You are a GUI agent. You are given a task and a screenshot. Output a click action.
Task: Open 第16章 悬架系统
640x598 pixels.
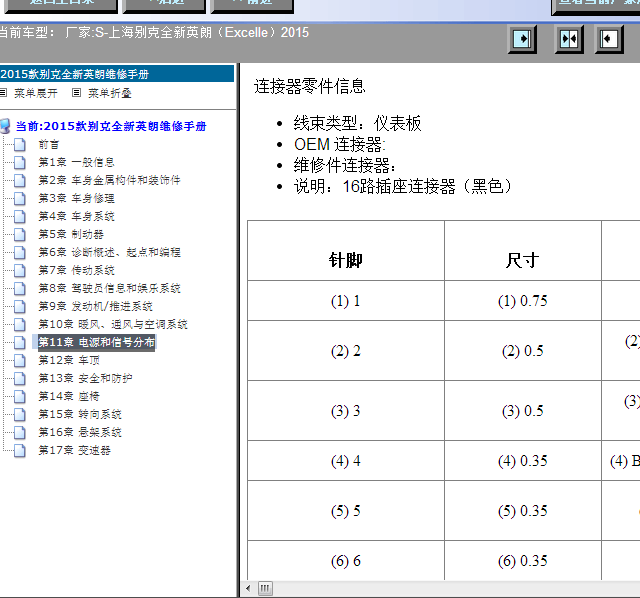click(80, 432)
